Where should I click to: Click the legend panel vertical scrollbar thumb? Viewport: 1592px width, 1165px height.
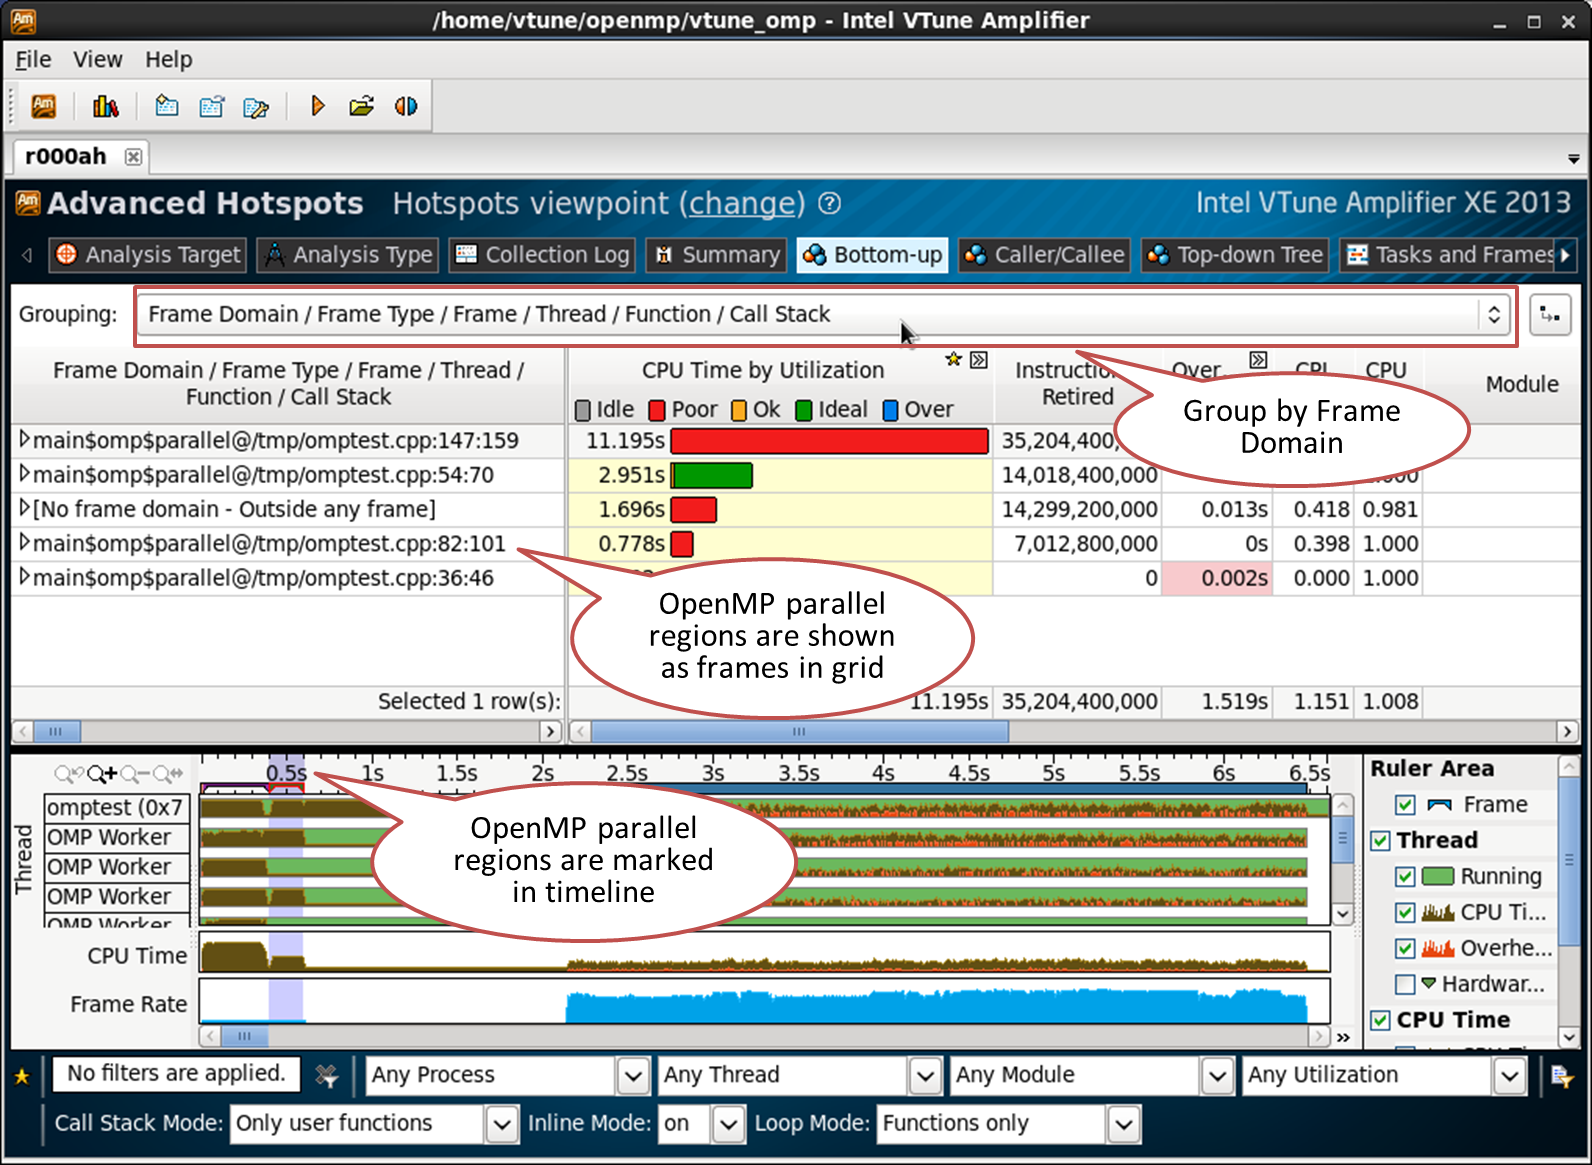tap(1569, 863)
